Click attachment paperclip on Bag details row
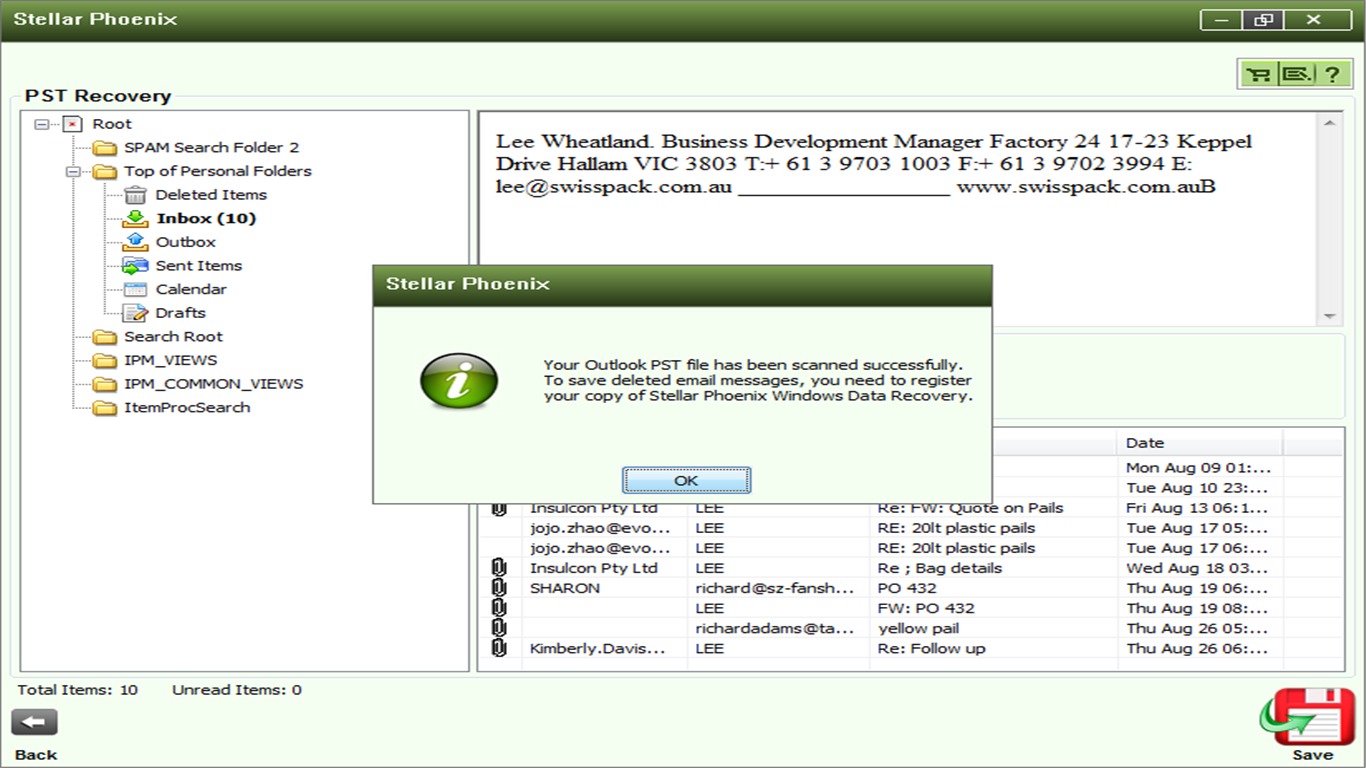The image size is (1366, 768). pos(499,568)
